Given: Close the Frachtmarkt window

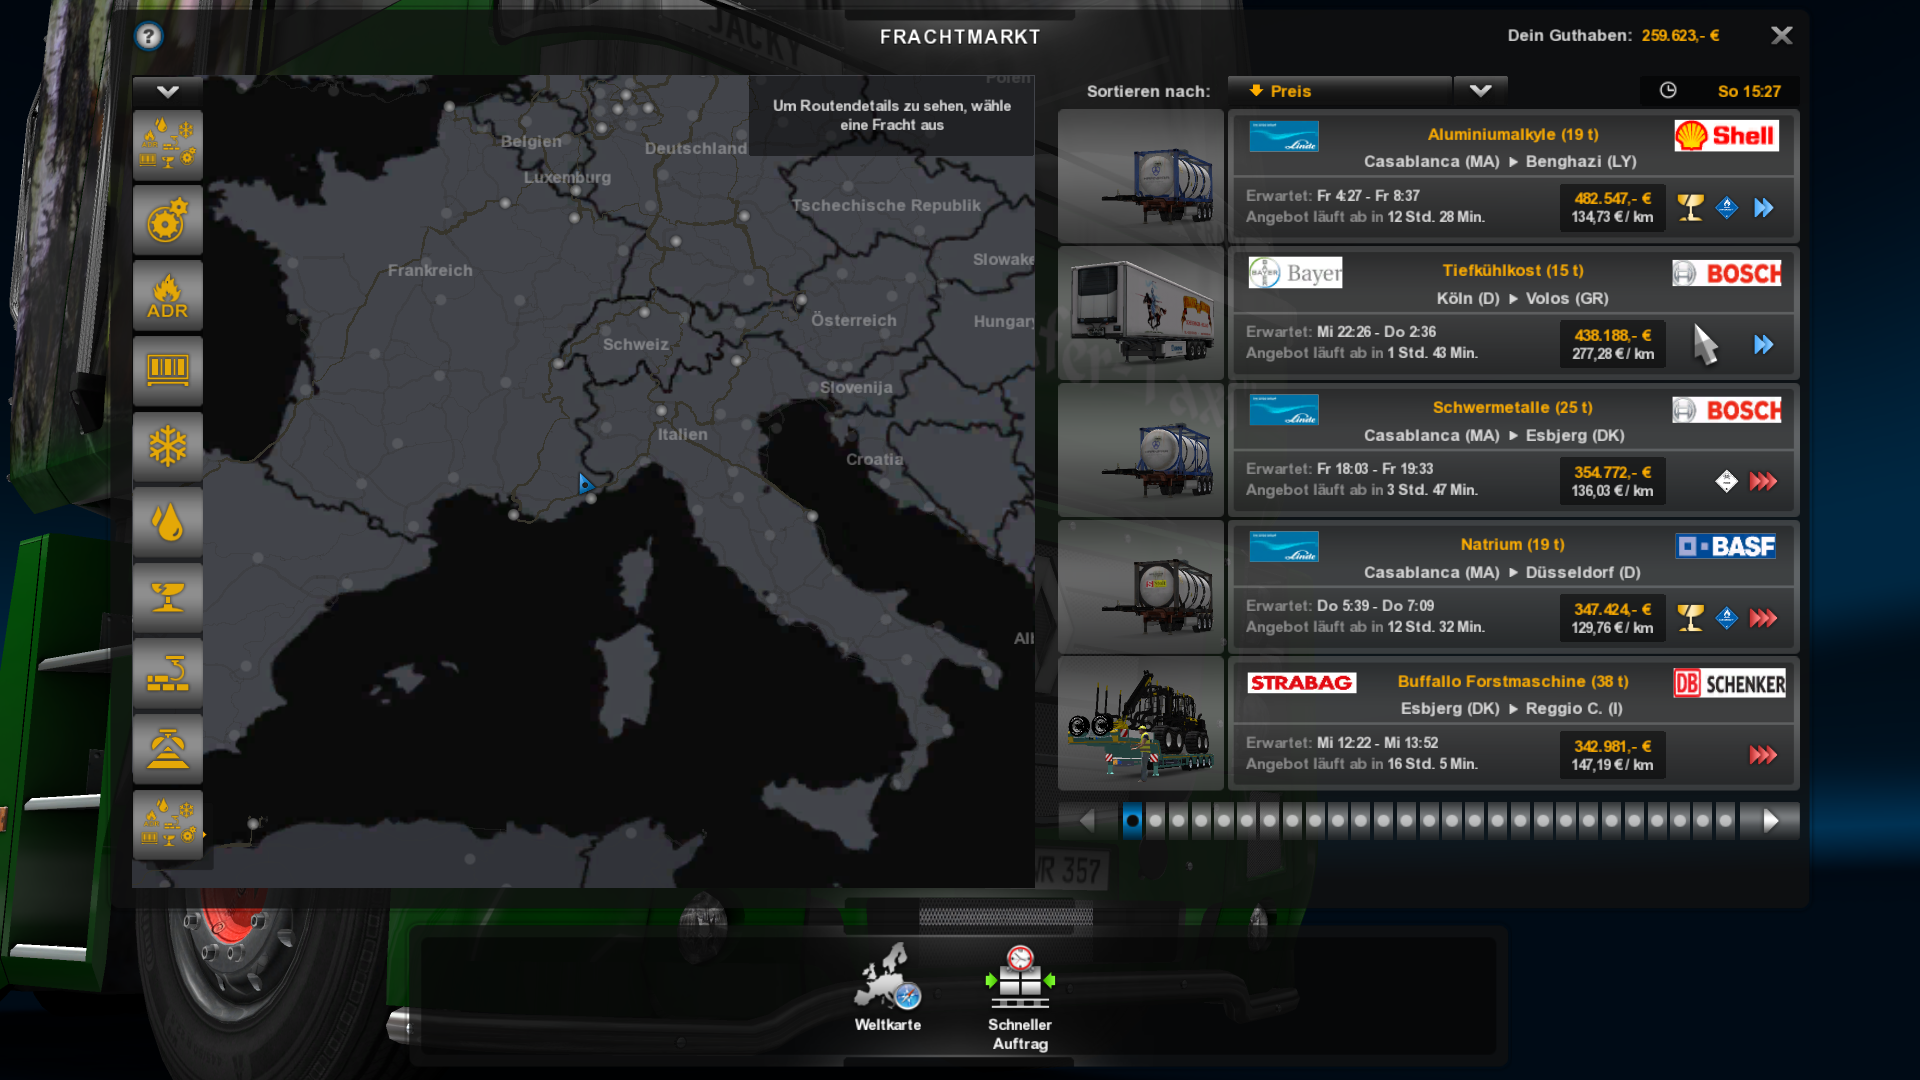Looking at the screenshot, I should 1782,36.
